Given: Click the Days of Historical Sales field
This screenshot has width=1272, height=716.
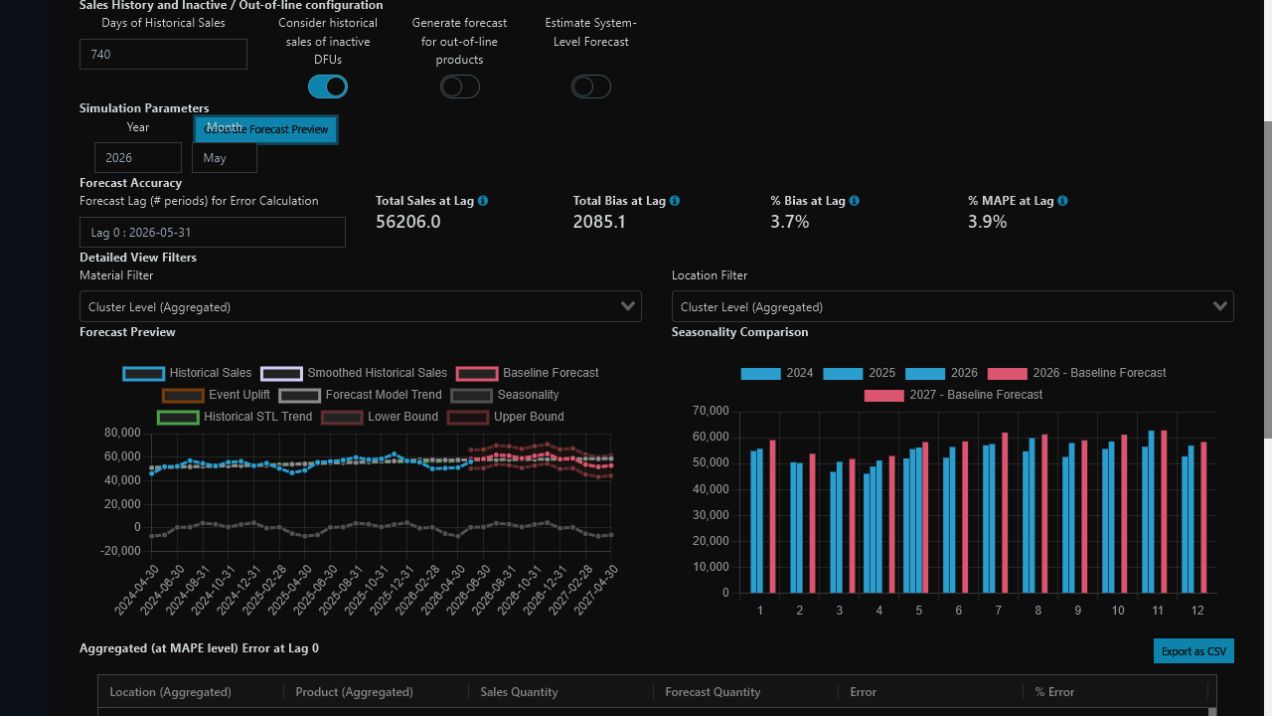Looking at the screenshot, I should point(163,54).
